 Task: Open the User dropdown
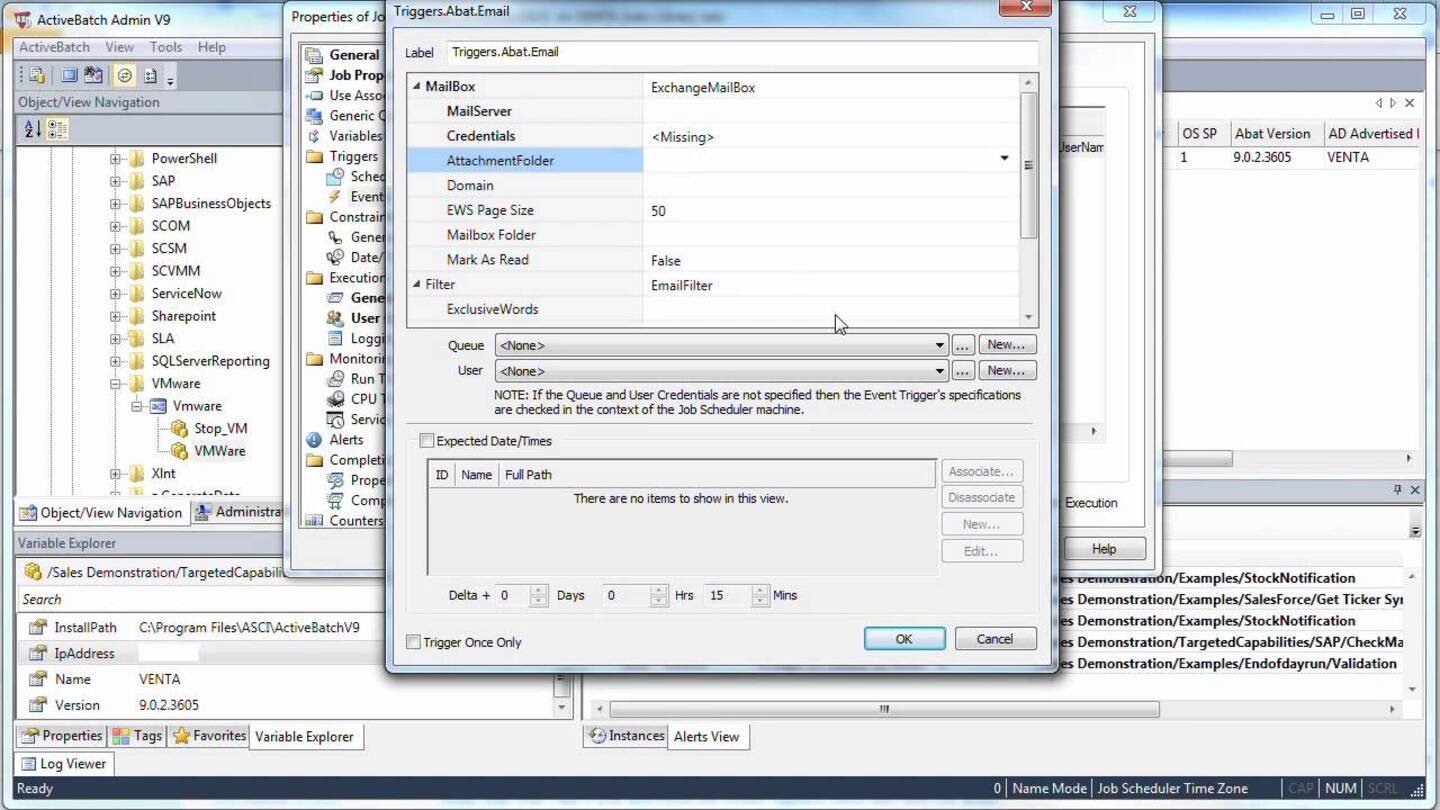click(939, 371)
